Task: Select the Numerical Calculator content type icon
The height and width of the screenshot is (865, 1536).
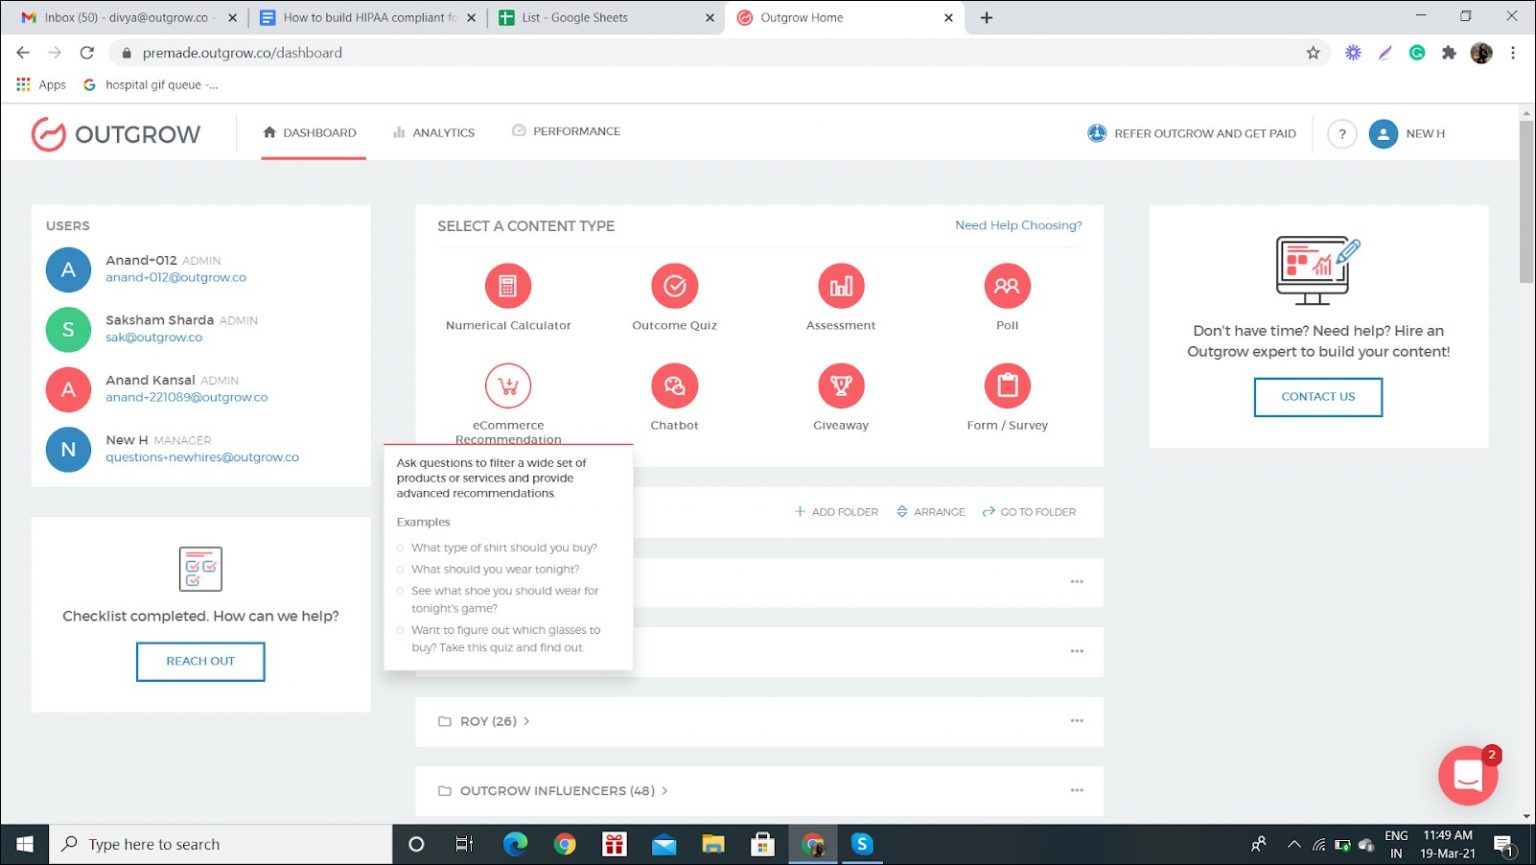Action: (x=508, y=286)
